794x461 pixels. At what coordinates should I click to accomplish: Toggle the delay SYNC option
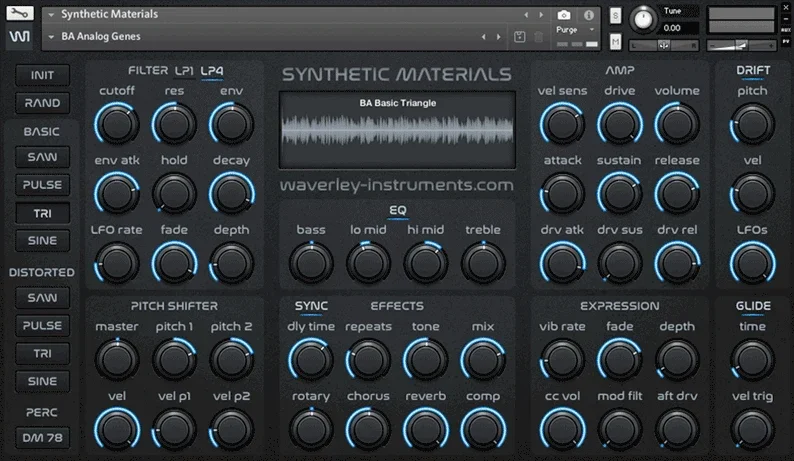[x=311, y=306]
